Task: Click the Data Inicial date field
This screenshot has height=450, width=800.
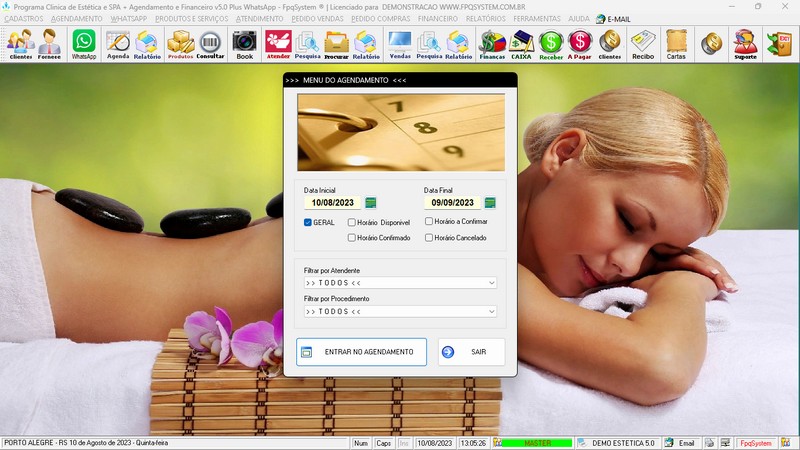Action: coord(333,203)
